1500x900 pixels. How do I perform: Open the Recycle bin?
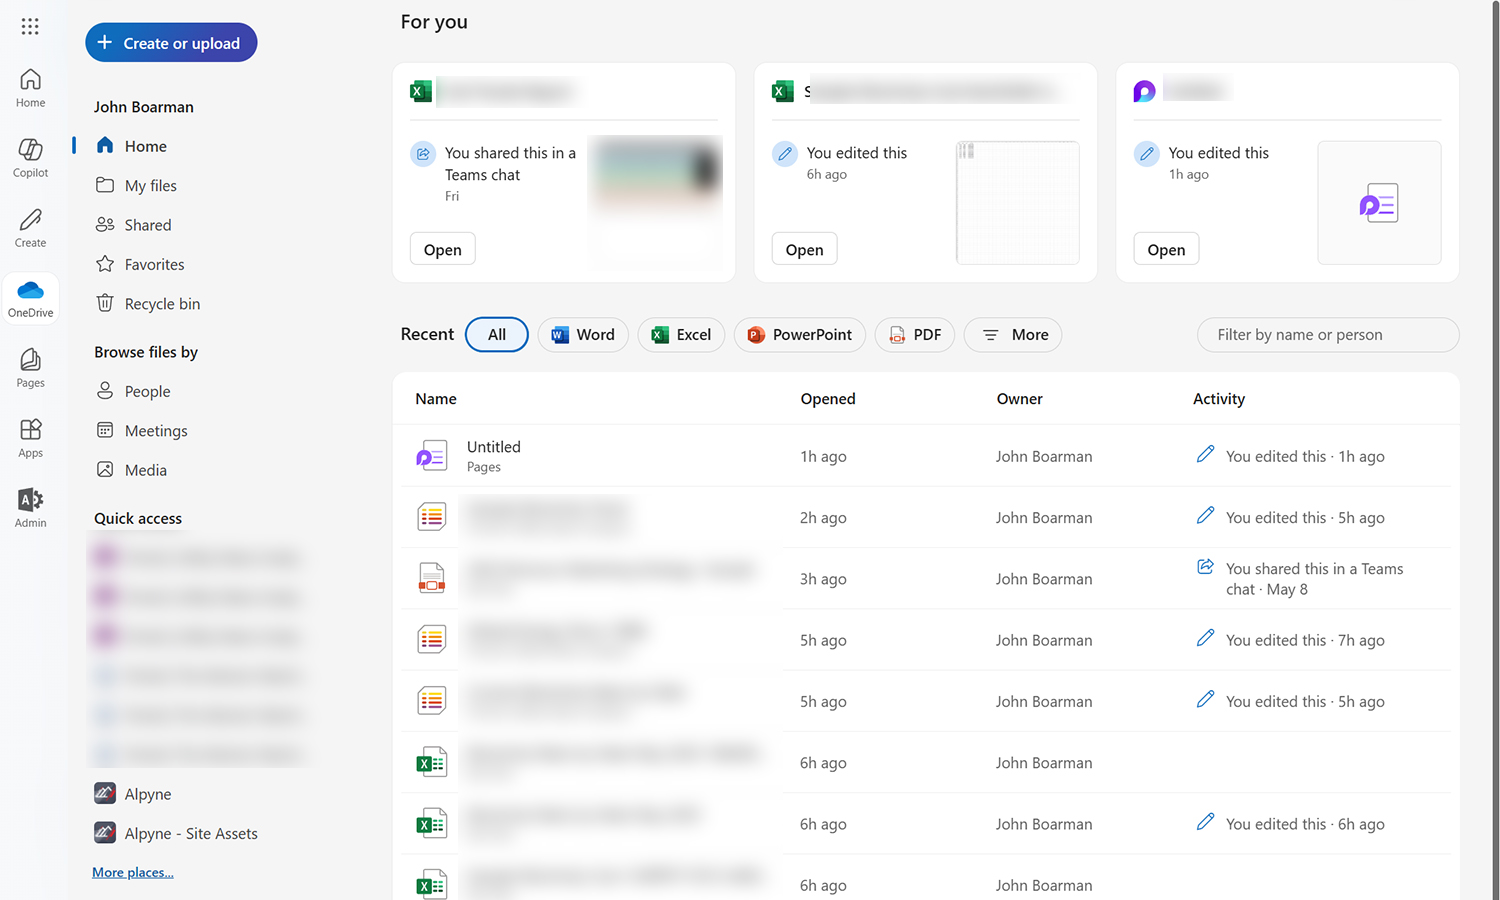pyautogui.click(x=162, y=303)
